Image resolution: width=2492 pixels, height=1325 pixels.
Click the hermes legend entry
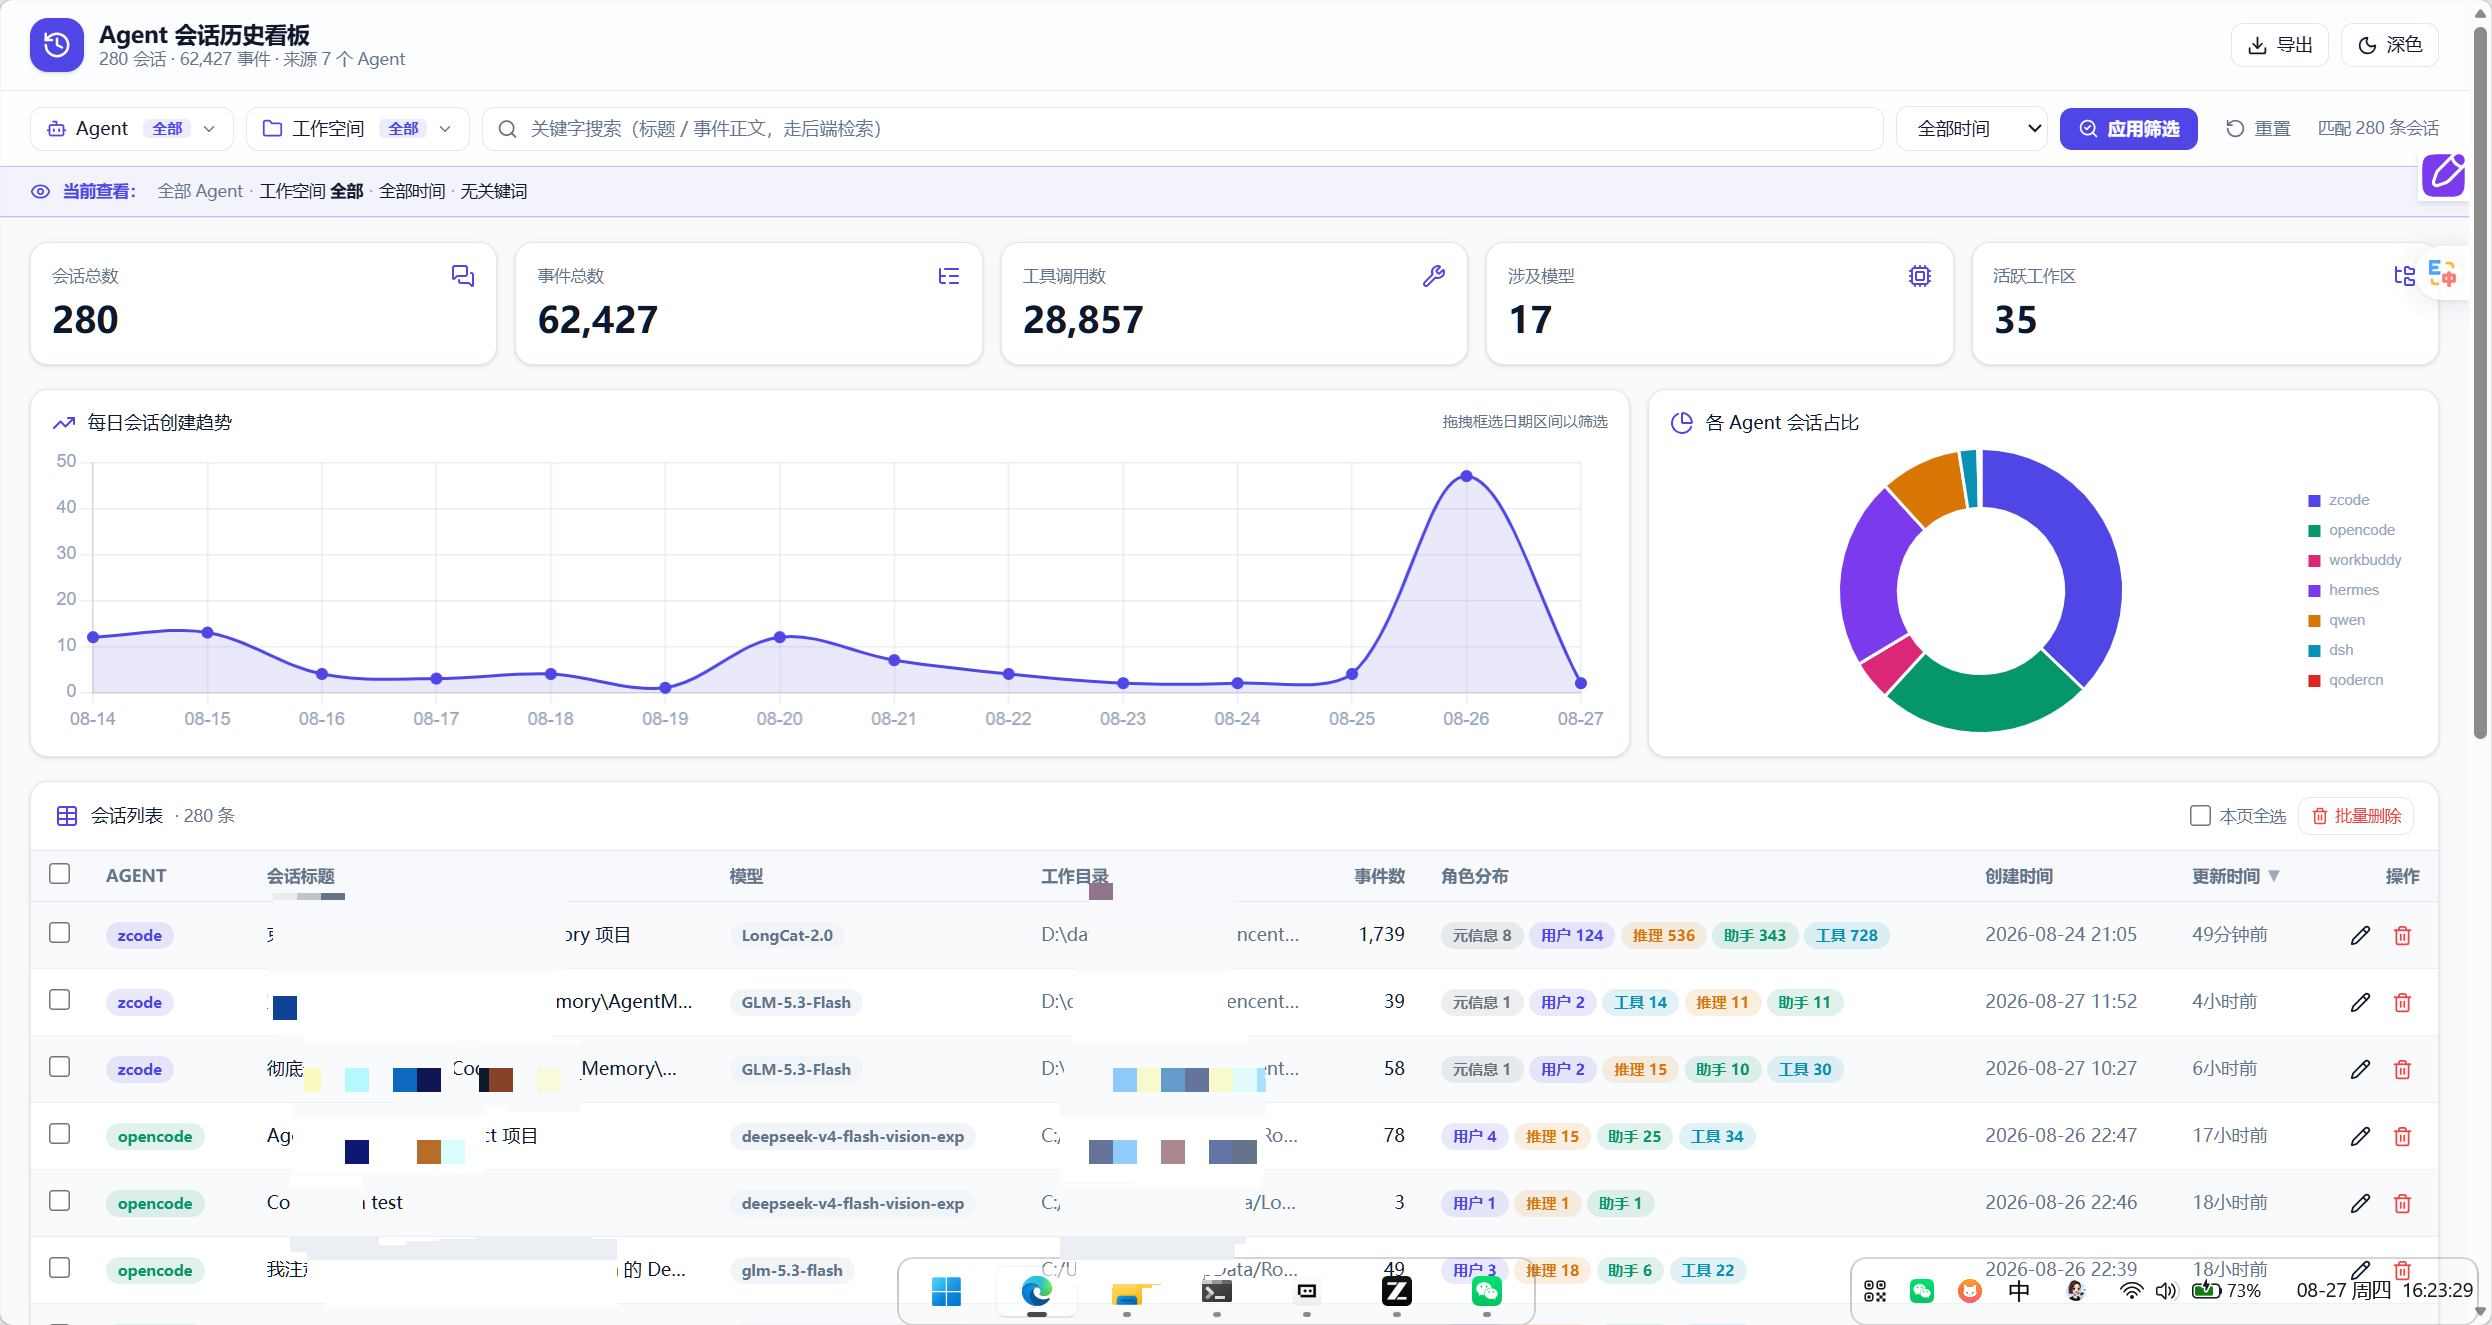coord(2343,590)
